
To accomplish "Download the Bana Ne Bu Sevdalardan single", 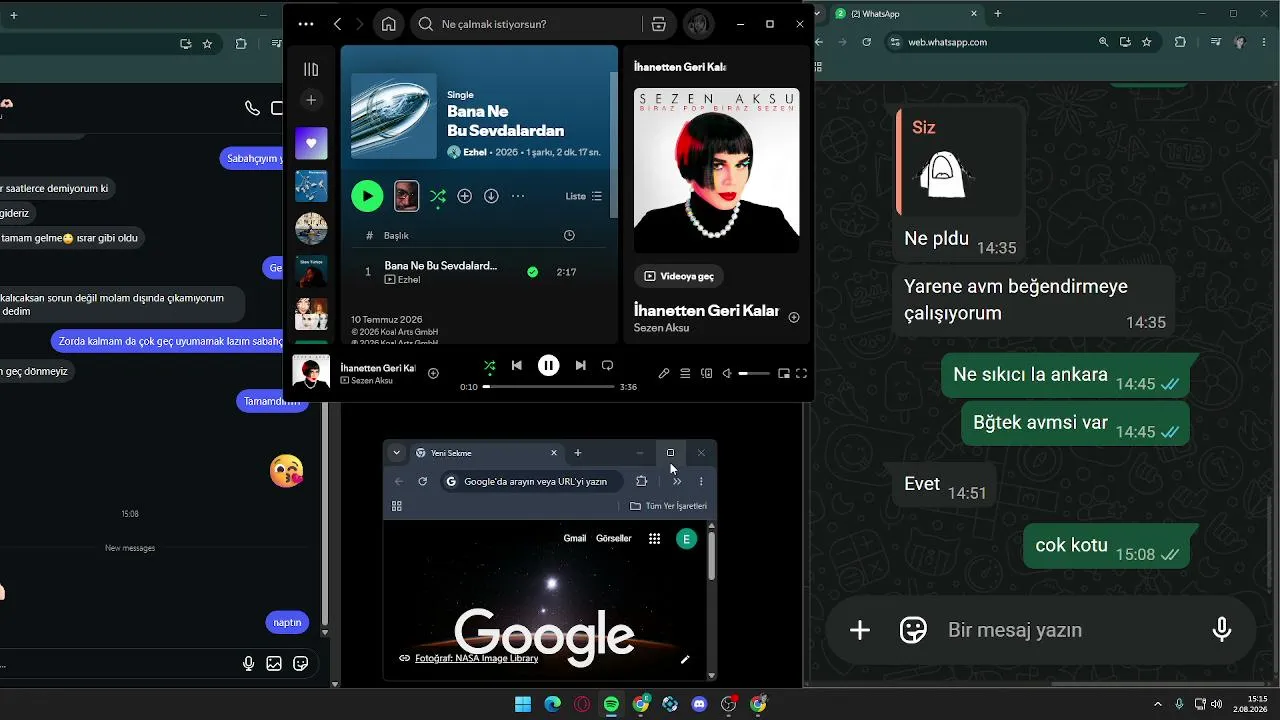I will pyautogui.click(x=491, y=196).
